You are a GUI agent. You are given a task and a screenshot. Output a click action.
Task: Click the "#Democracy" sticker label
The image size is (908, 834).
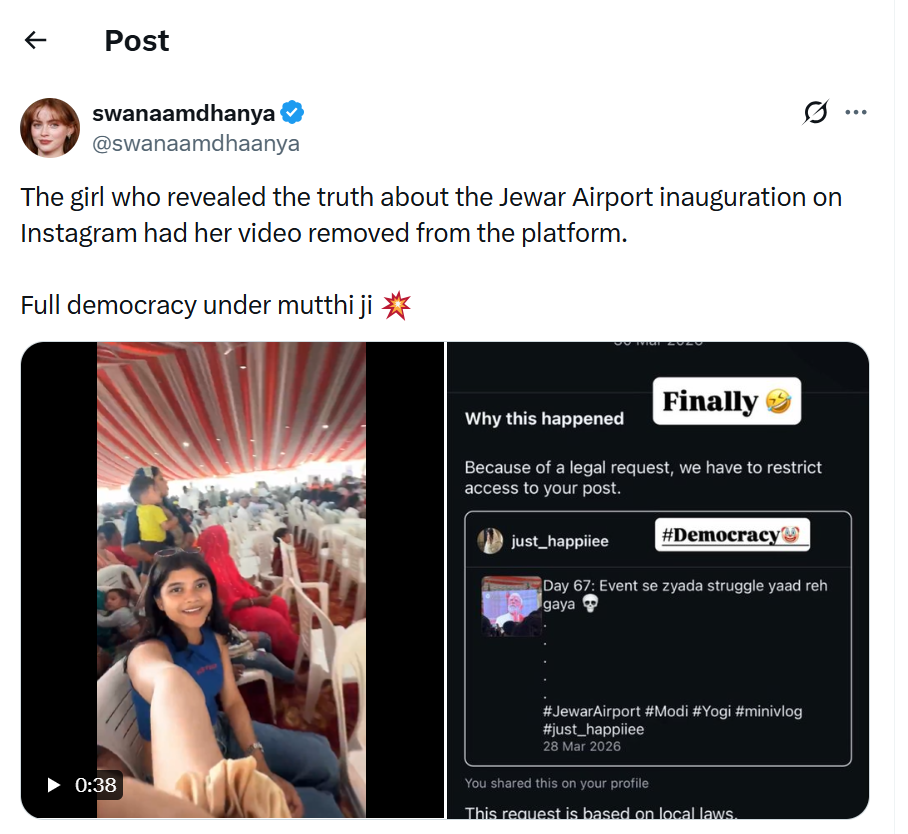[x=732, y=535]
